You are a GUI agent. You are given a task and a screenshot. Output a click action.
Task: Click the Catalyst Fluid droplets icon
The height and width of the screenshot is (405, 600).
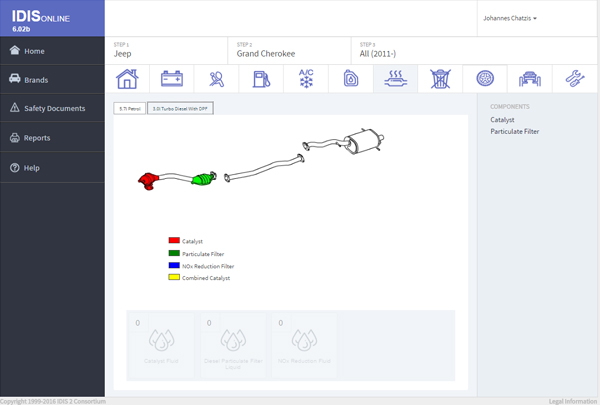pyautogui.click(x=161, y=340)
